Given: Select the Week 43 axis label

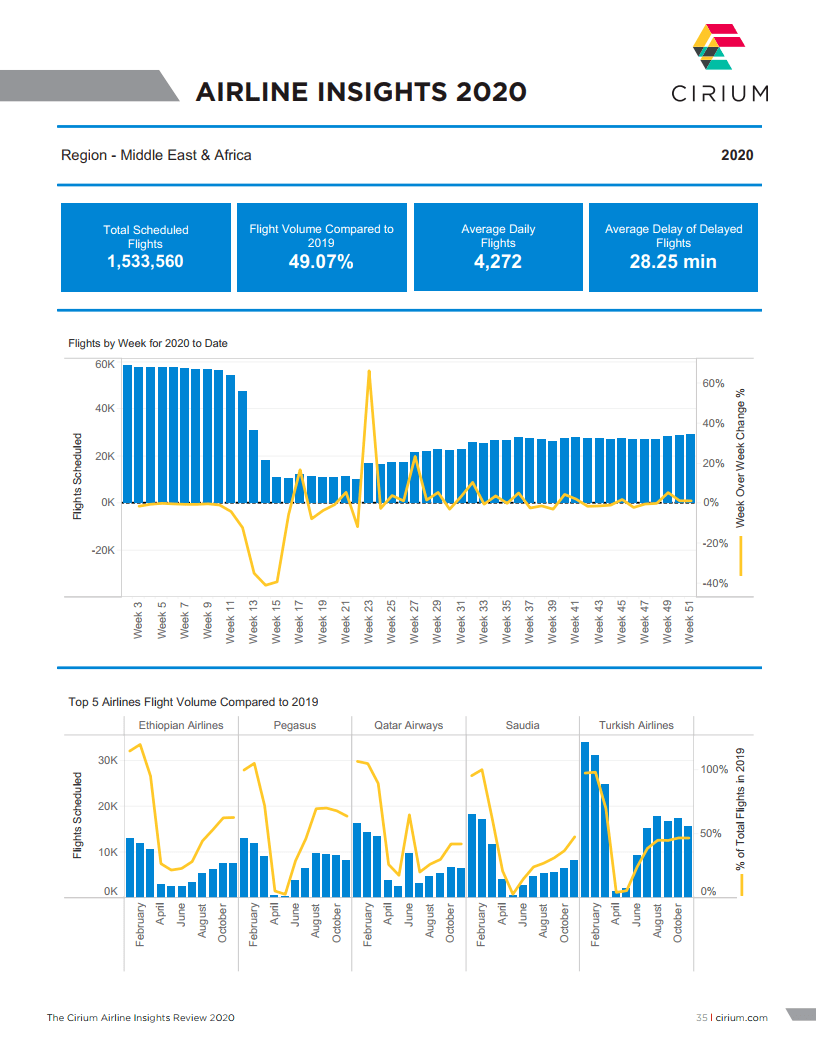Looking at the screenshot, I should 599,622.
